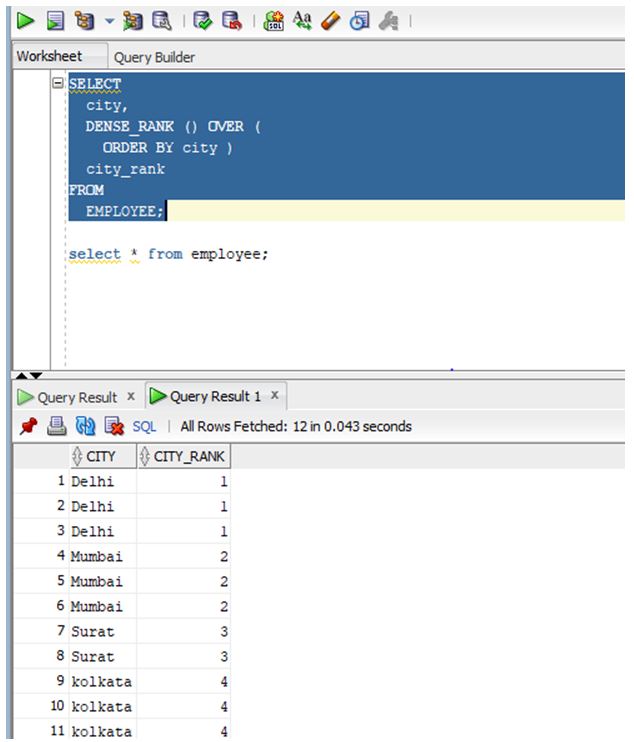Click the red pushpin freeze icon
The height and width of the screenshot is (742, 634).
point(28,426)
